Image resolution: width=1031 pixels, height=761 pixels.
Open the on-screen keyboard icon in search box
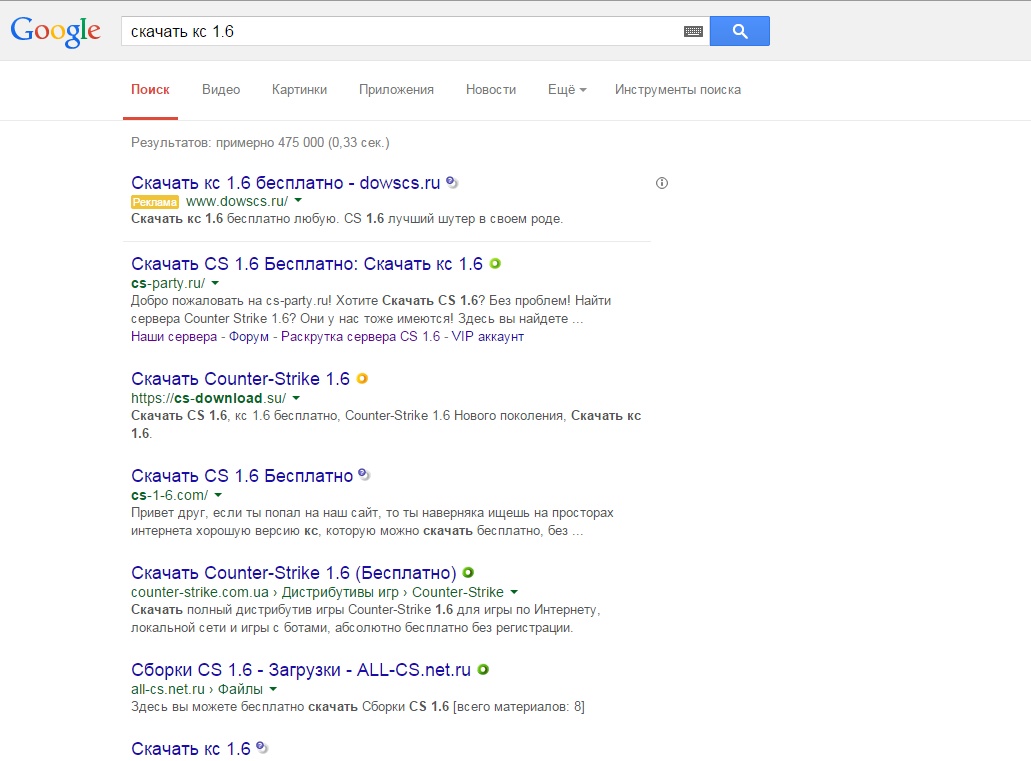click(693, 32)
